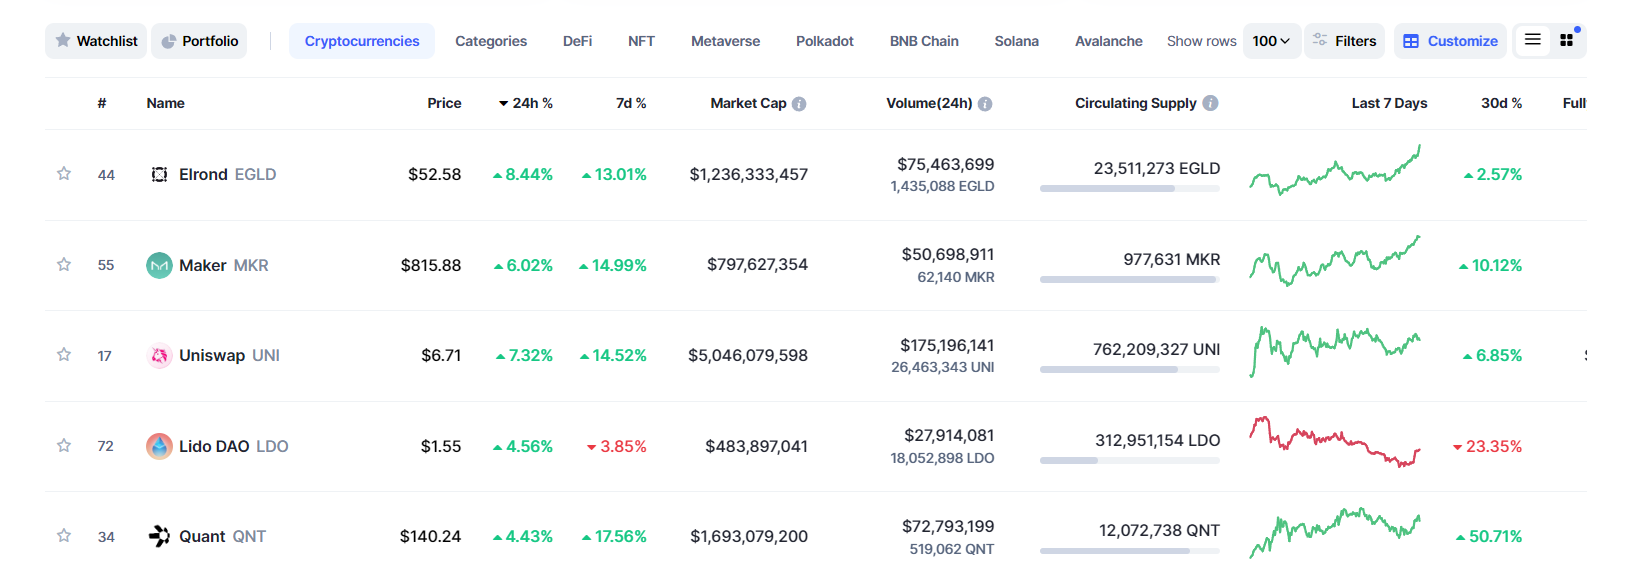This screenshot has width=1638, height=578.
Task: Click the Lido DAO coin logo
Action: pos(159,446)
